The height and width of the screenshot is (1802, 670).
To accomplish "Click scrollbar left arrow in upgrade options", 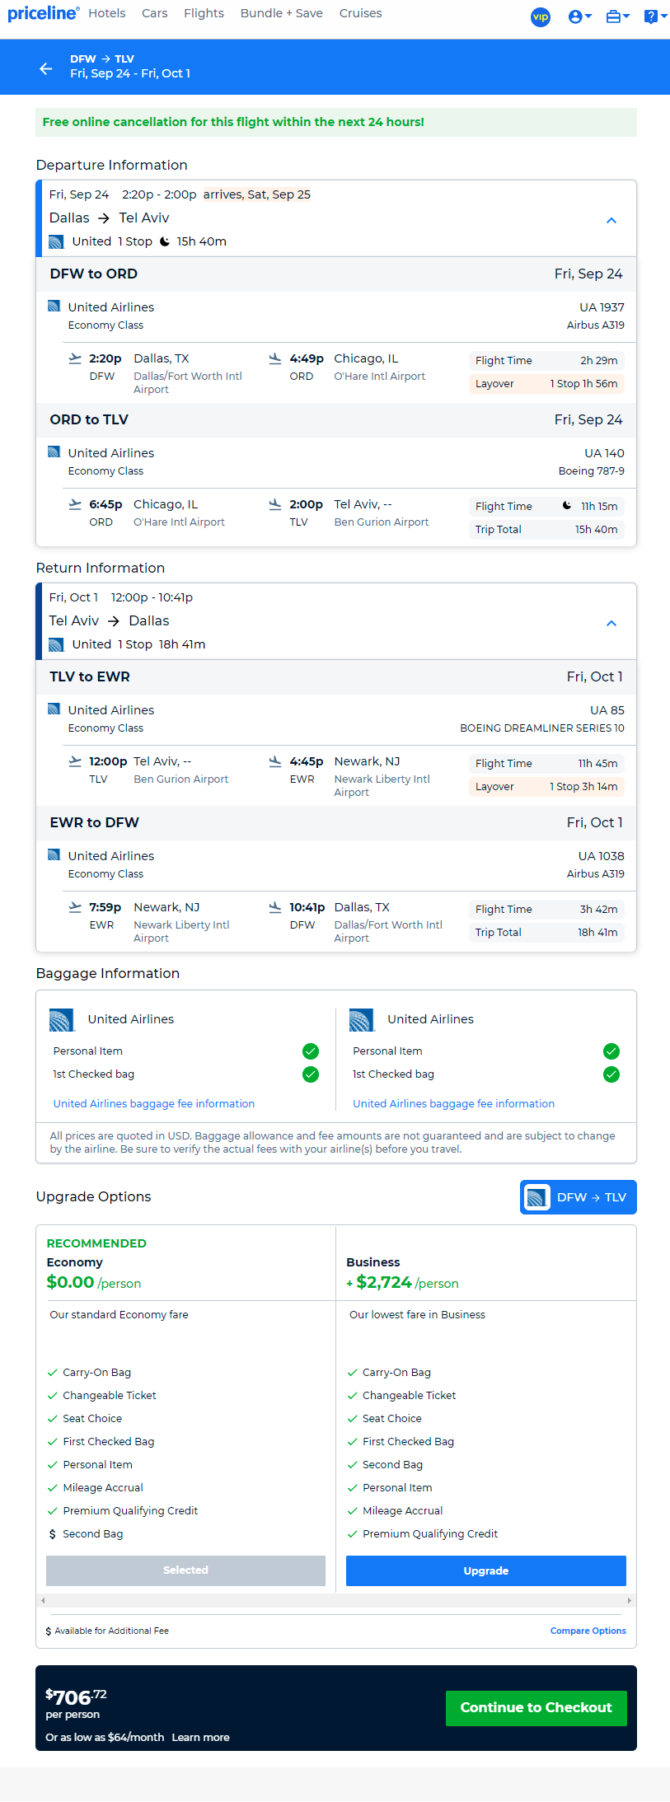I will pyautogui.click(x=43, y=1600).
